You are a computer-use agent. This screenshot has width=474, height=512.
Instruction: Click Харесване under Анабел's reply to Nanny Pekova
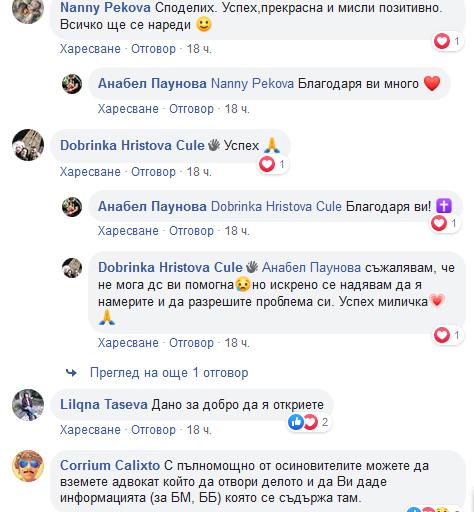128,109
